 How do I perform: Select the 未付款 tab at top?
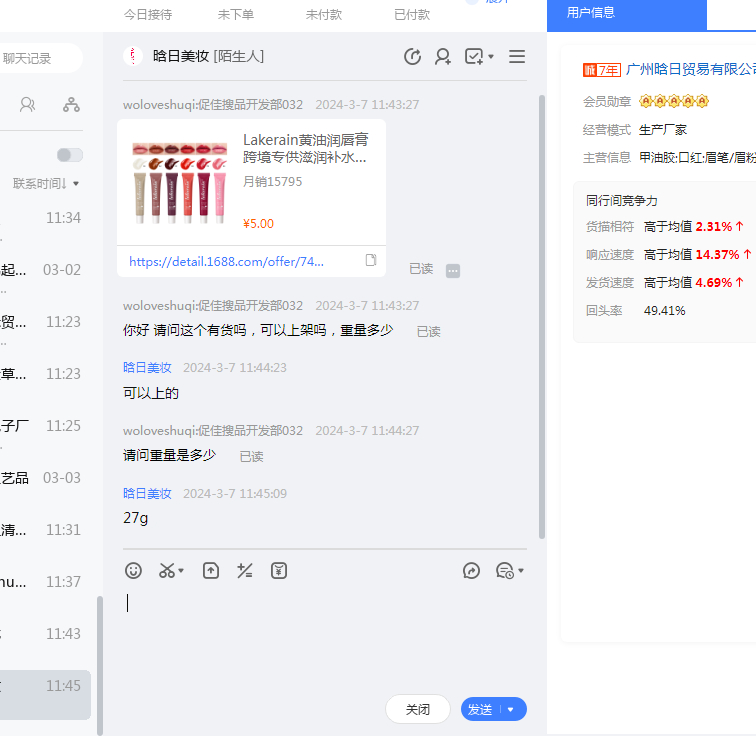point(324,15)
